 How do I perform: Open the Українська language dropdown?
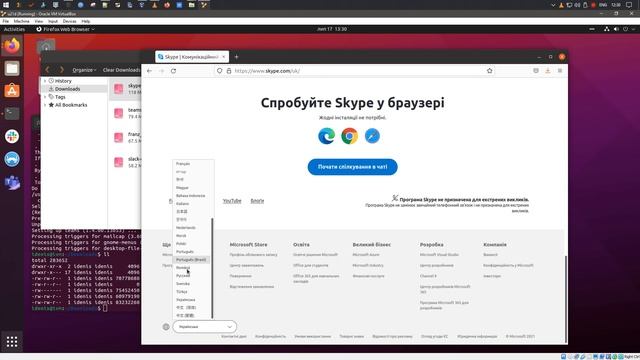(x=204, y=327)
